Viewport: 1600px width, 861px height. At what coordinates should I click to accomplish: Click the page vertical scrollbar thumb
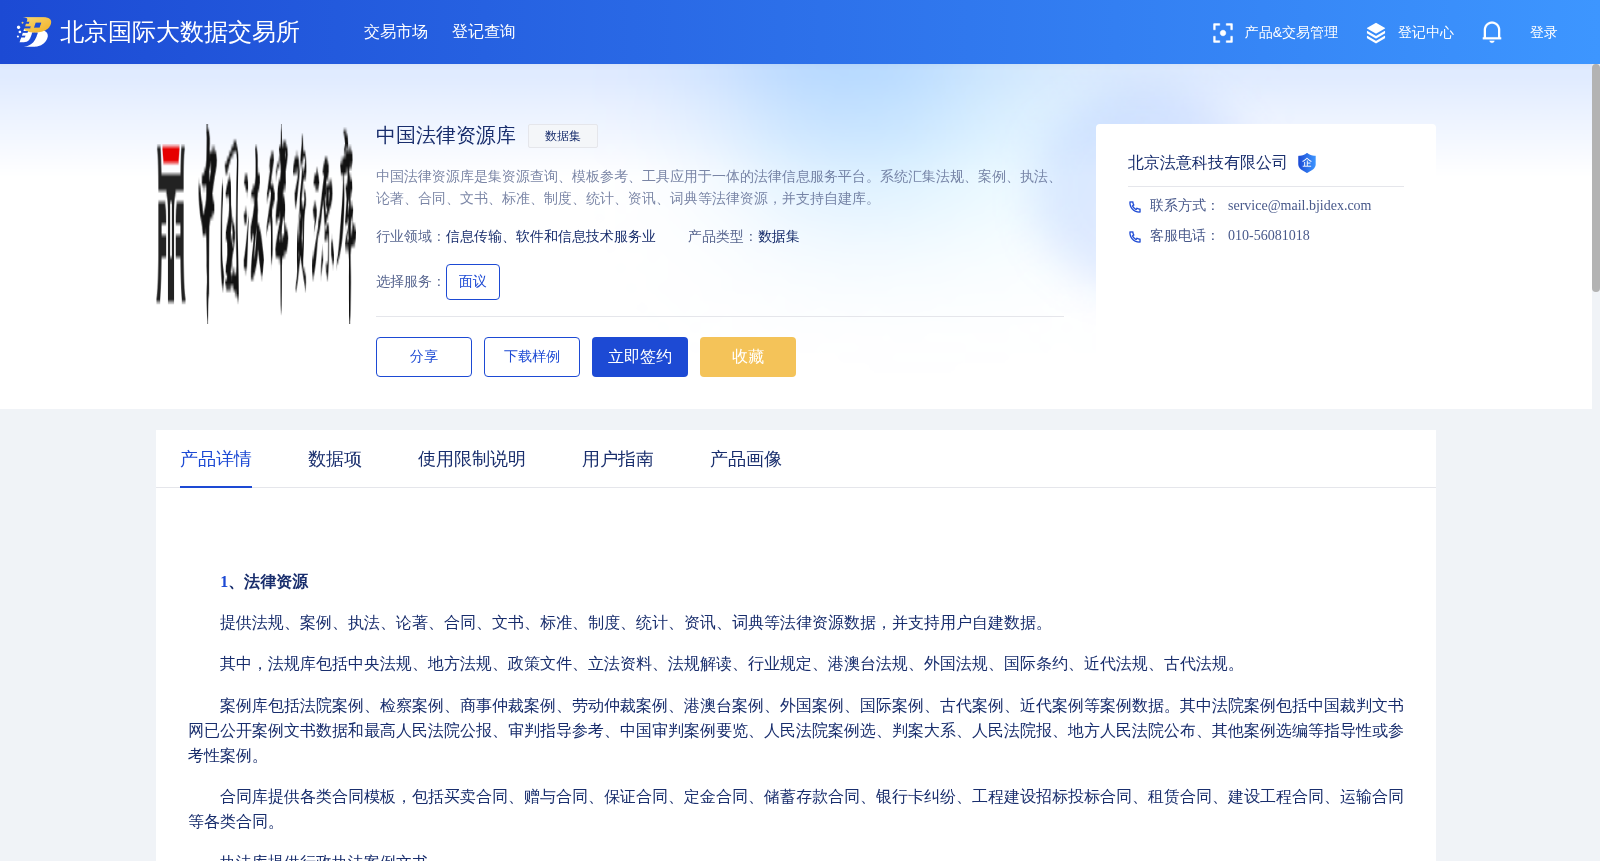(x=1596, y=178)
